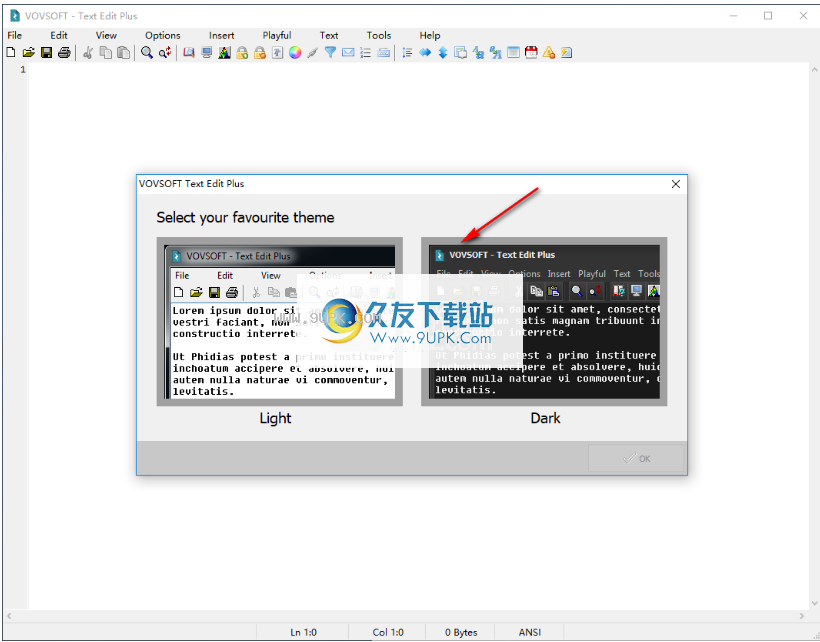Click the blue funnel filter icon
Viewport: 820px width, 642px height.
(331, 52)
